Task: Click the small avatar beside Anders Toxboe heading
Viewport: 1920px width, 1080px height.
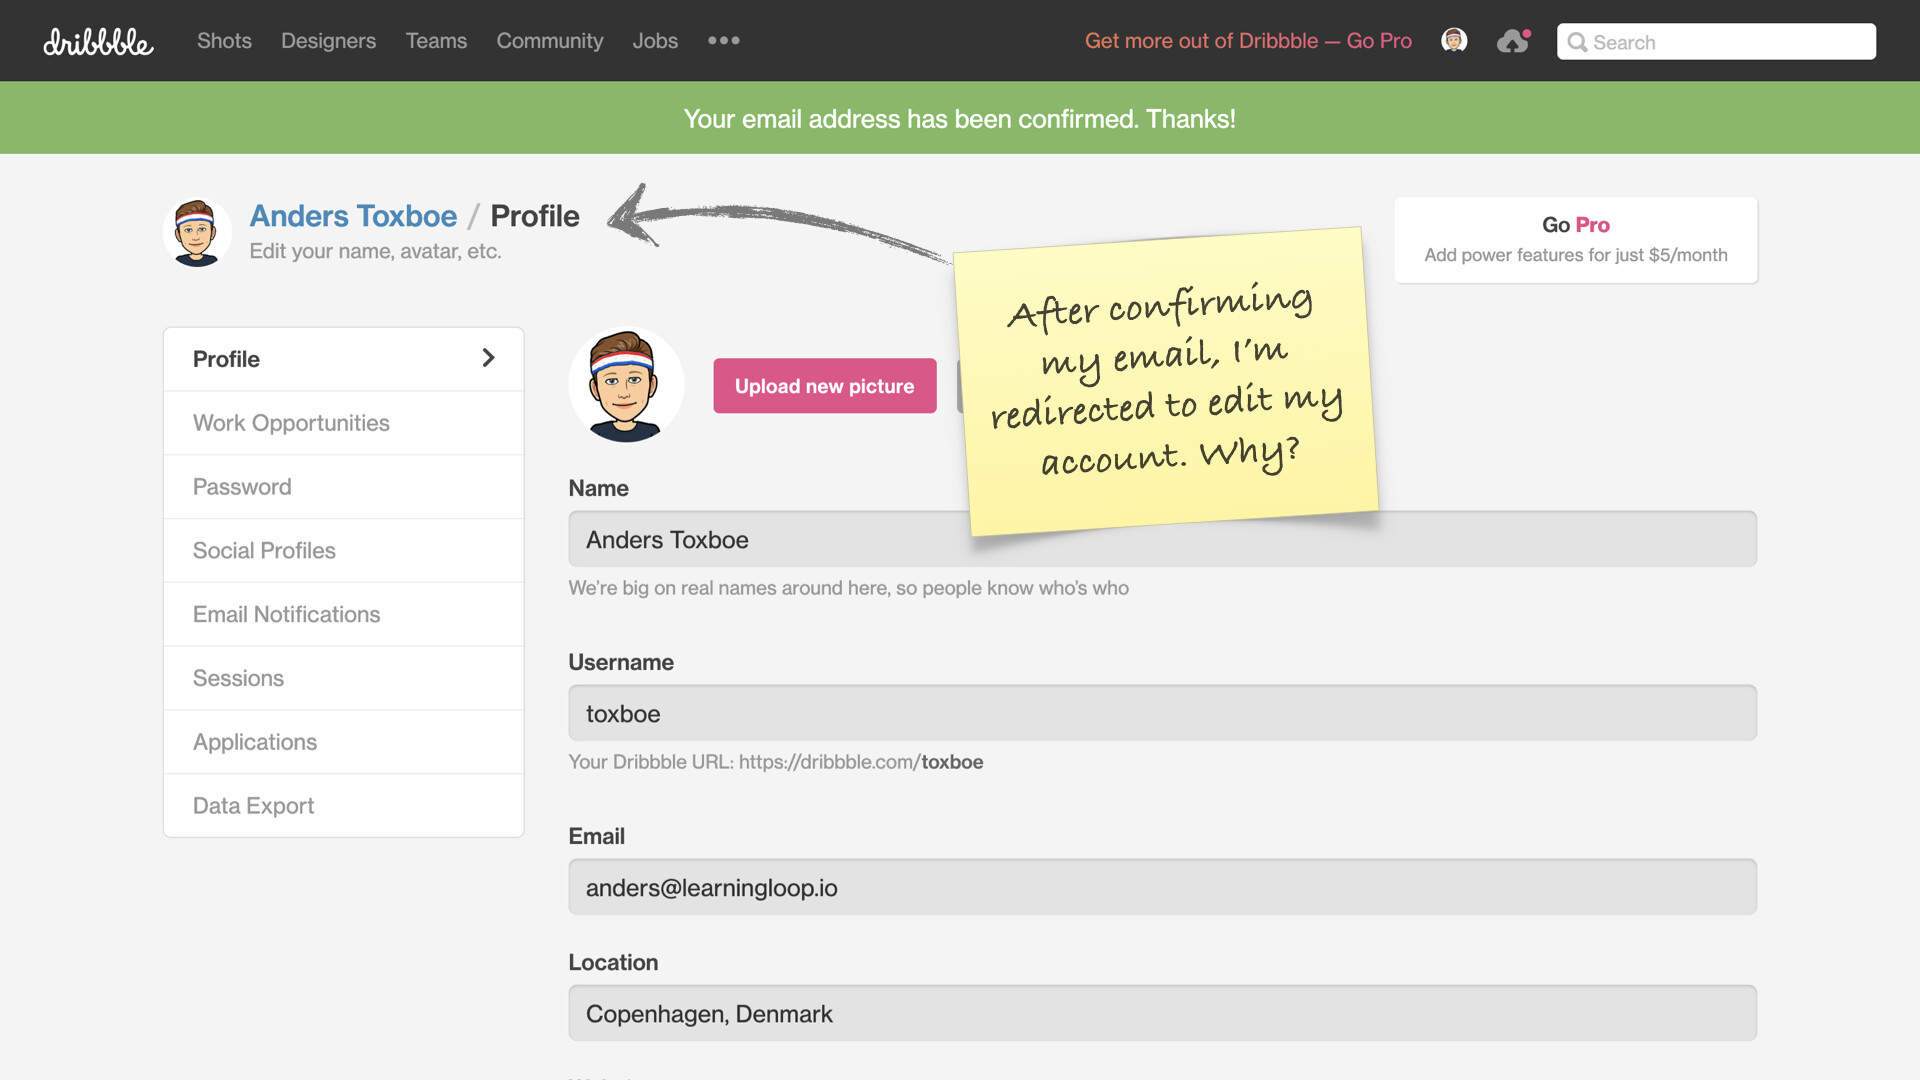Action: pos(197,233)
